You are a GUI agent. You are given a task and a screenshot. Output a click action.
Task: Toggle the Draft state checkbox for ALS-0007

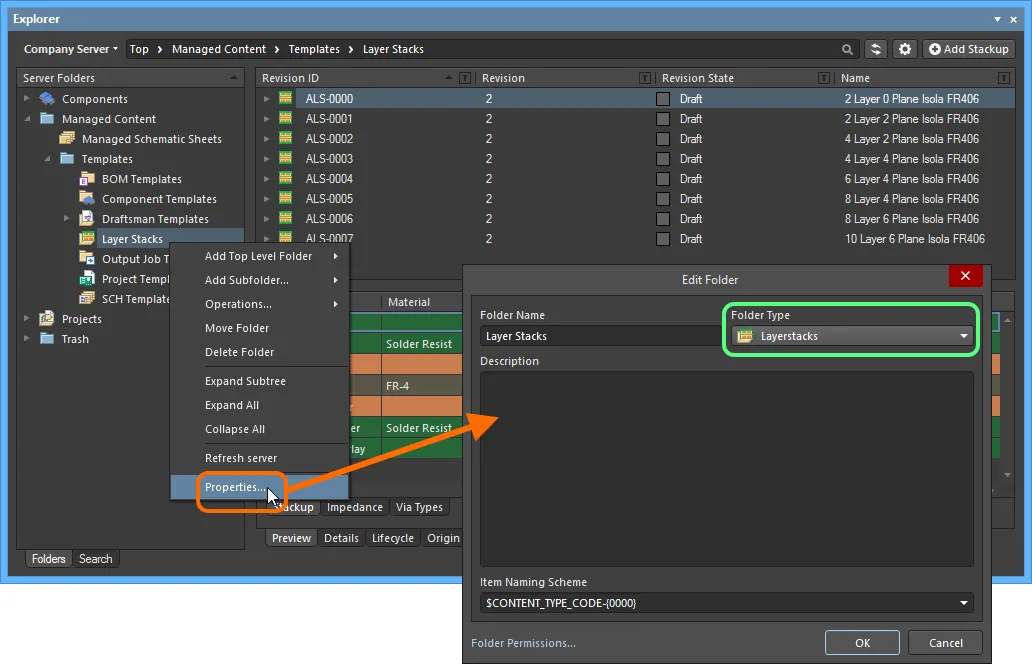click(x=663, y=238)
